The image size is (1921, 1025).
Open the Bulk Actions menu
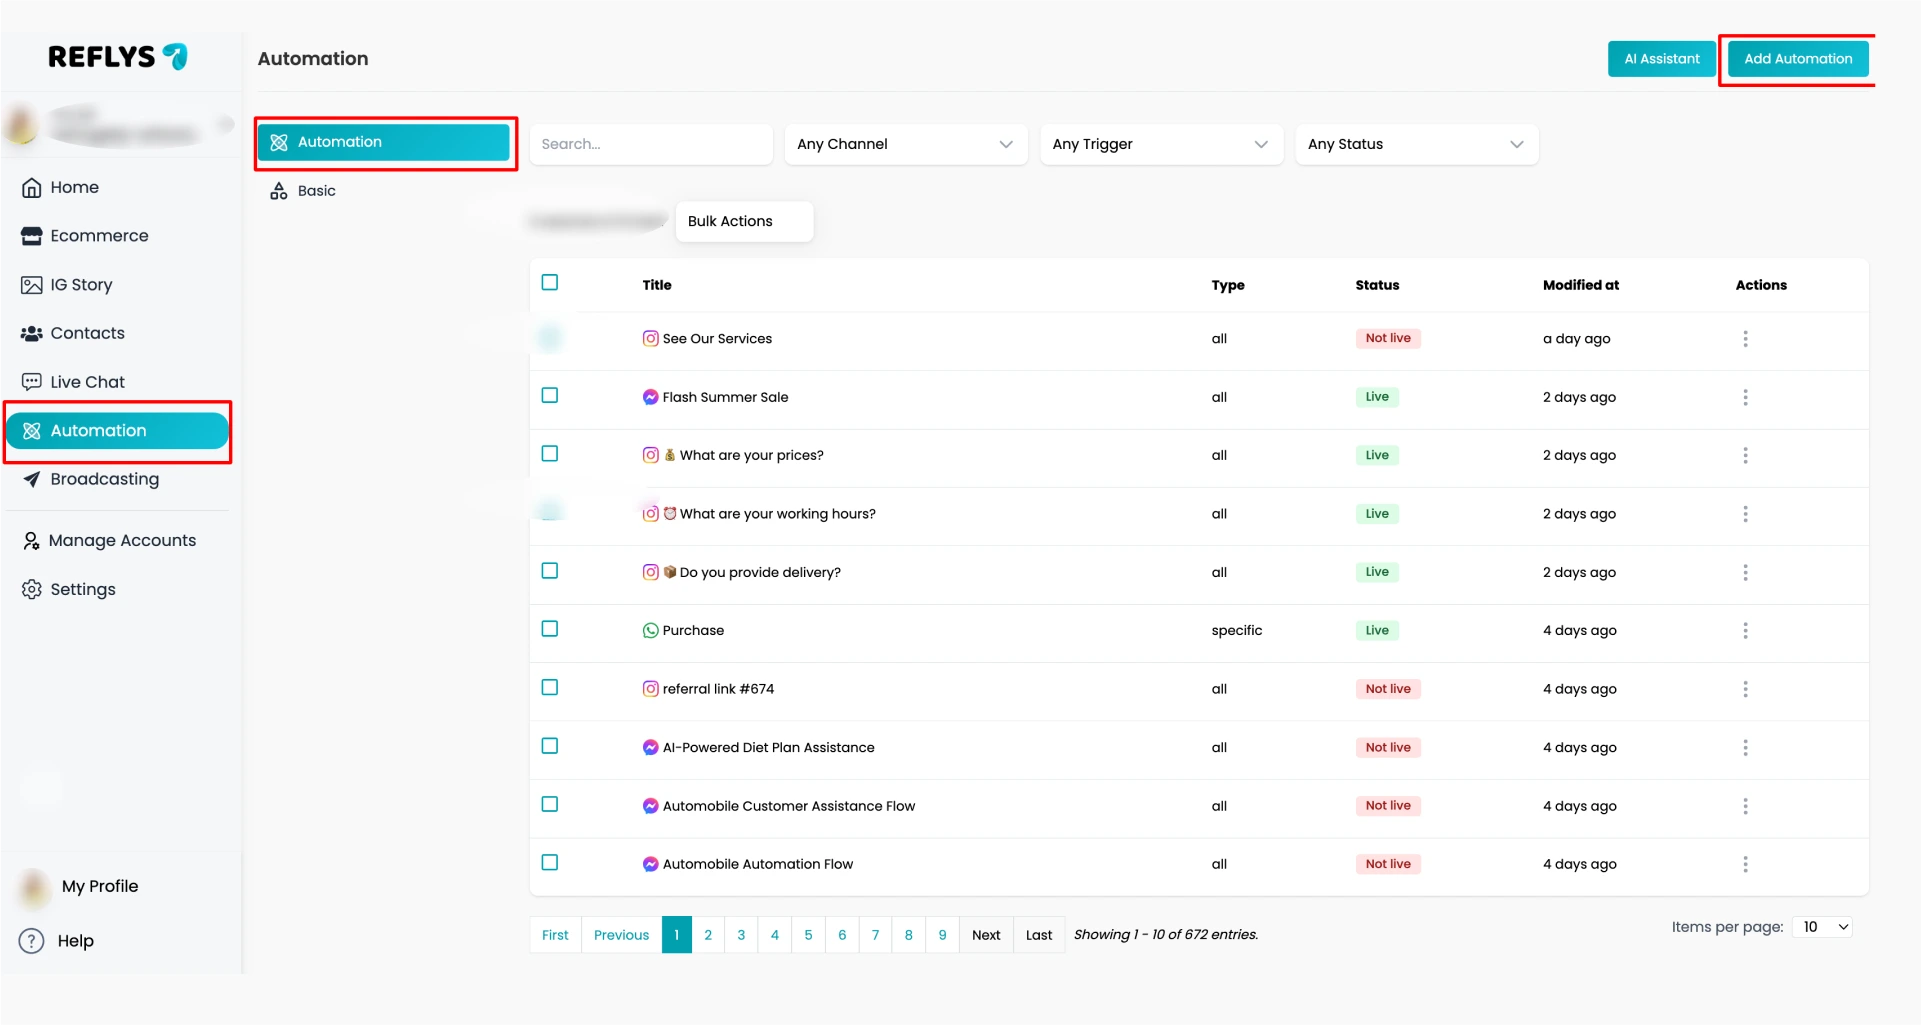click(x=744, y=221)
